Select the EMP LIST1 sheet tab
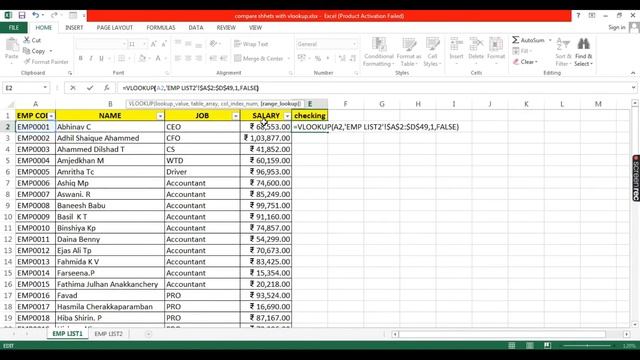Viewport: 640px width, 360px height. pos(67,334)
